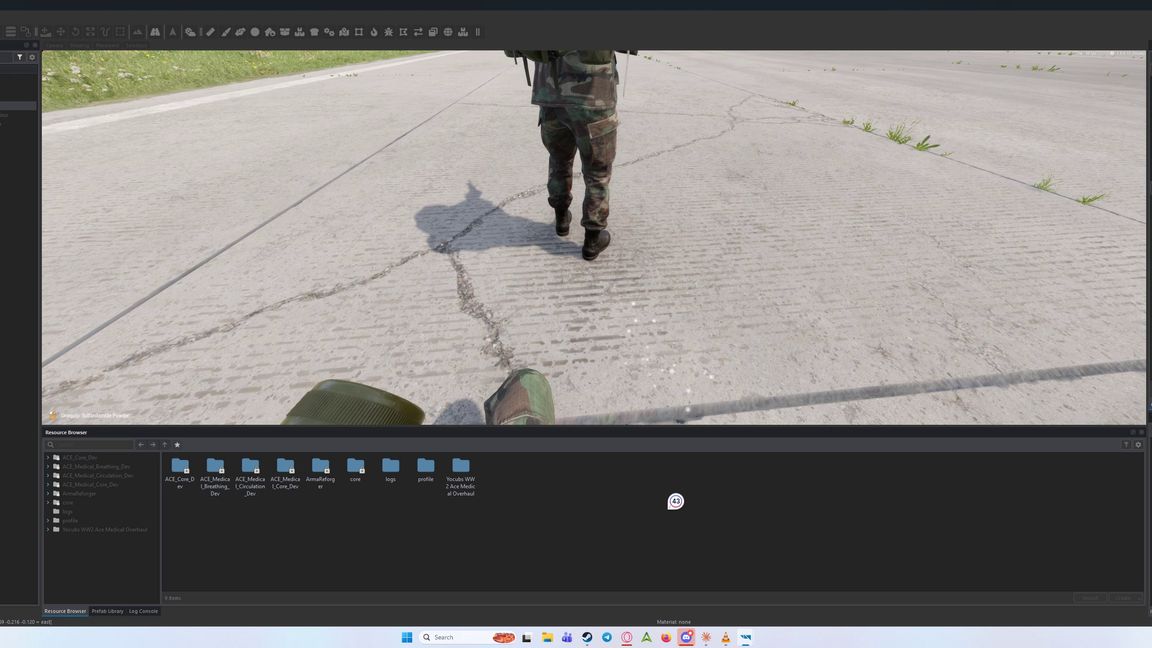Go back with Resource Browser left arrow
The image size is (1152, 648).
(x=141, y=444)
